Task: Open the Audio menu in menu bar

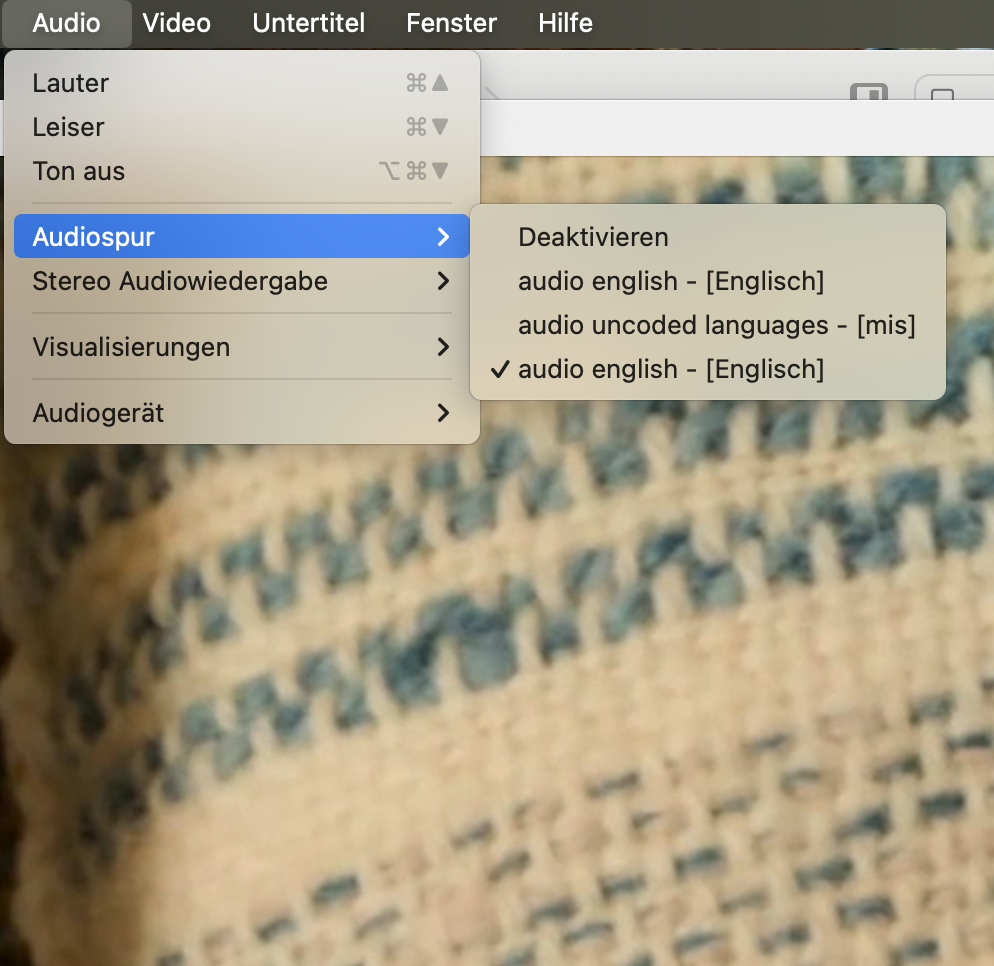Action: click(67, 23)
